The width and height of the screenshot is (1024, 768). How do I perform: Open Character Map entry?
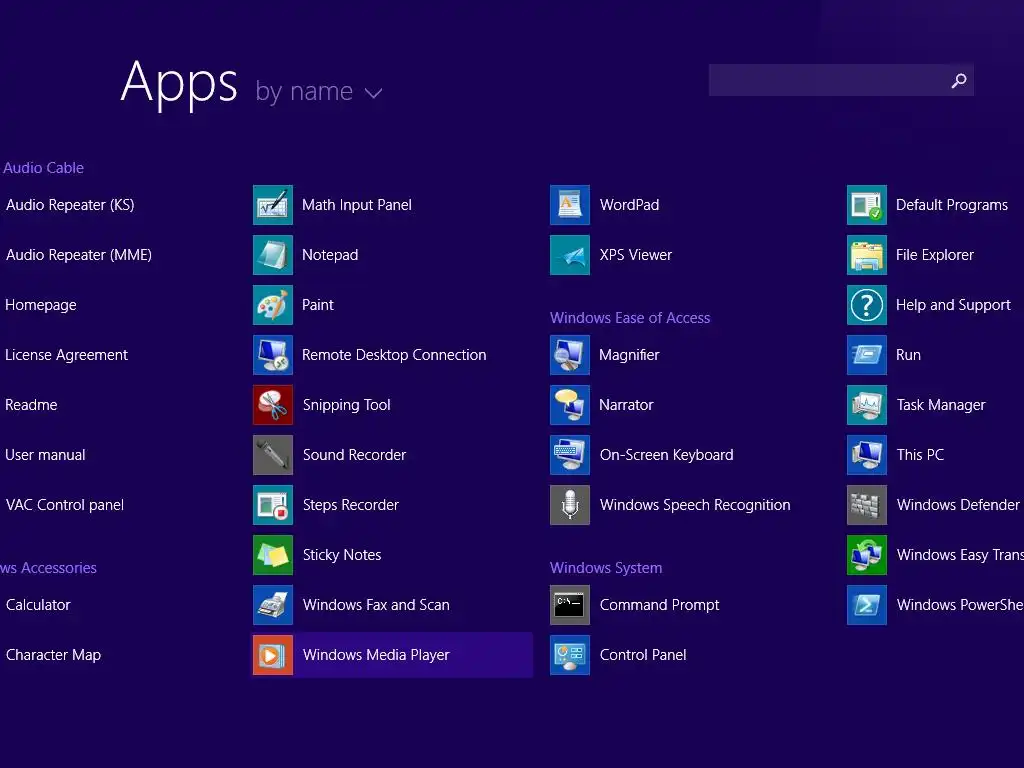coord(53,655)
